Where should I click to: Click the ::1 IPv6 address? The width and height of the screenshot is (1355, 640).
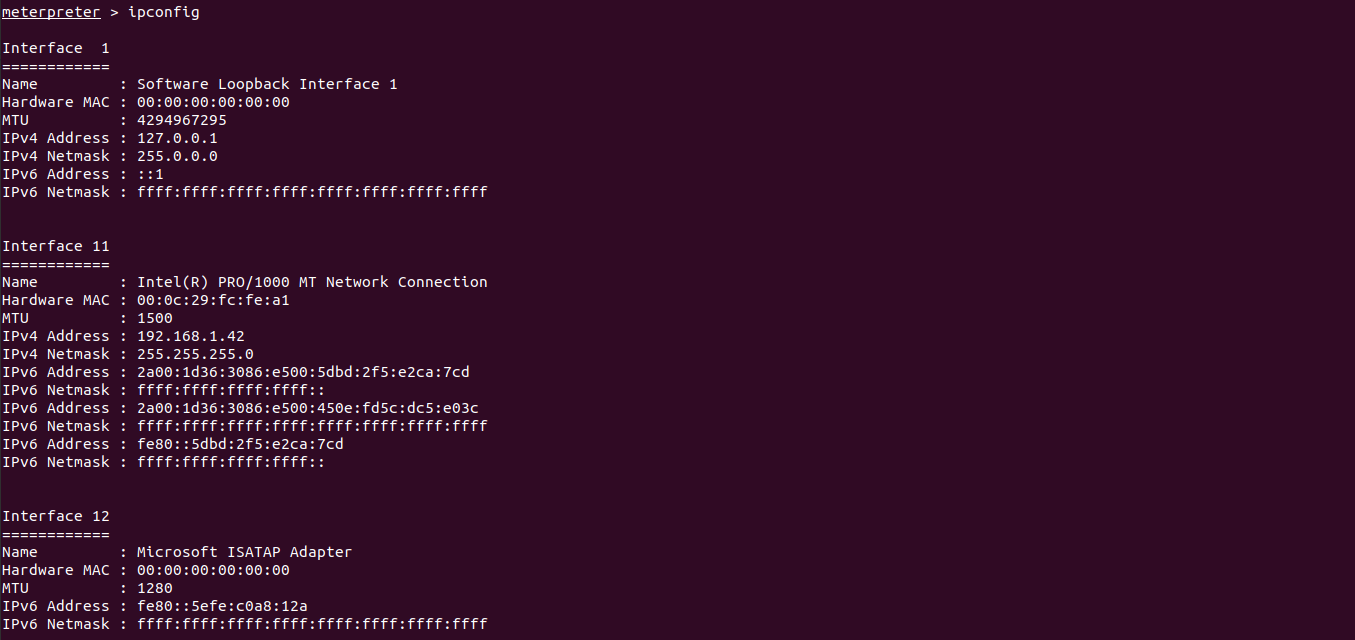click(150, 174)
